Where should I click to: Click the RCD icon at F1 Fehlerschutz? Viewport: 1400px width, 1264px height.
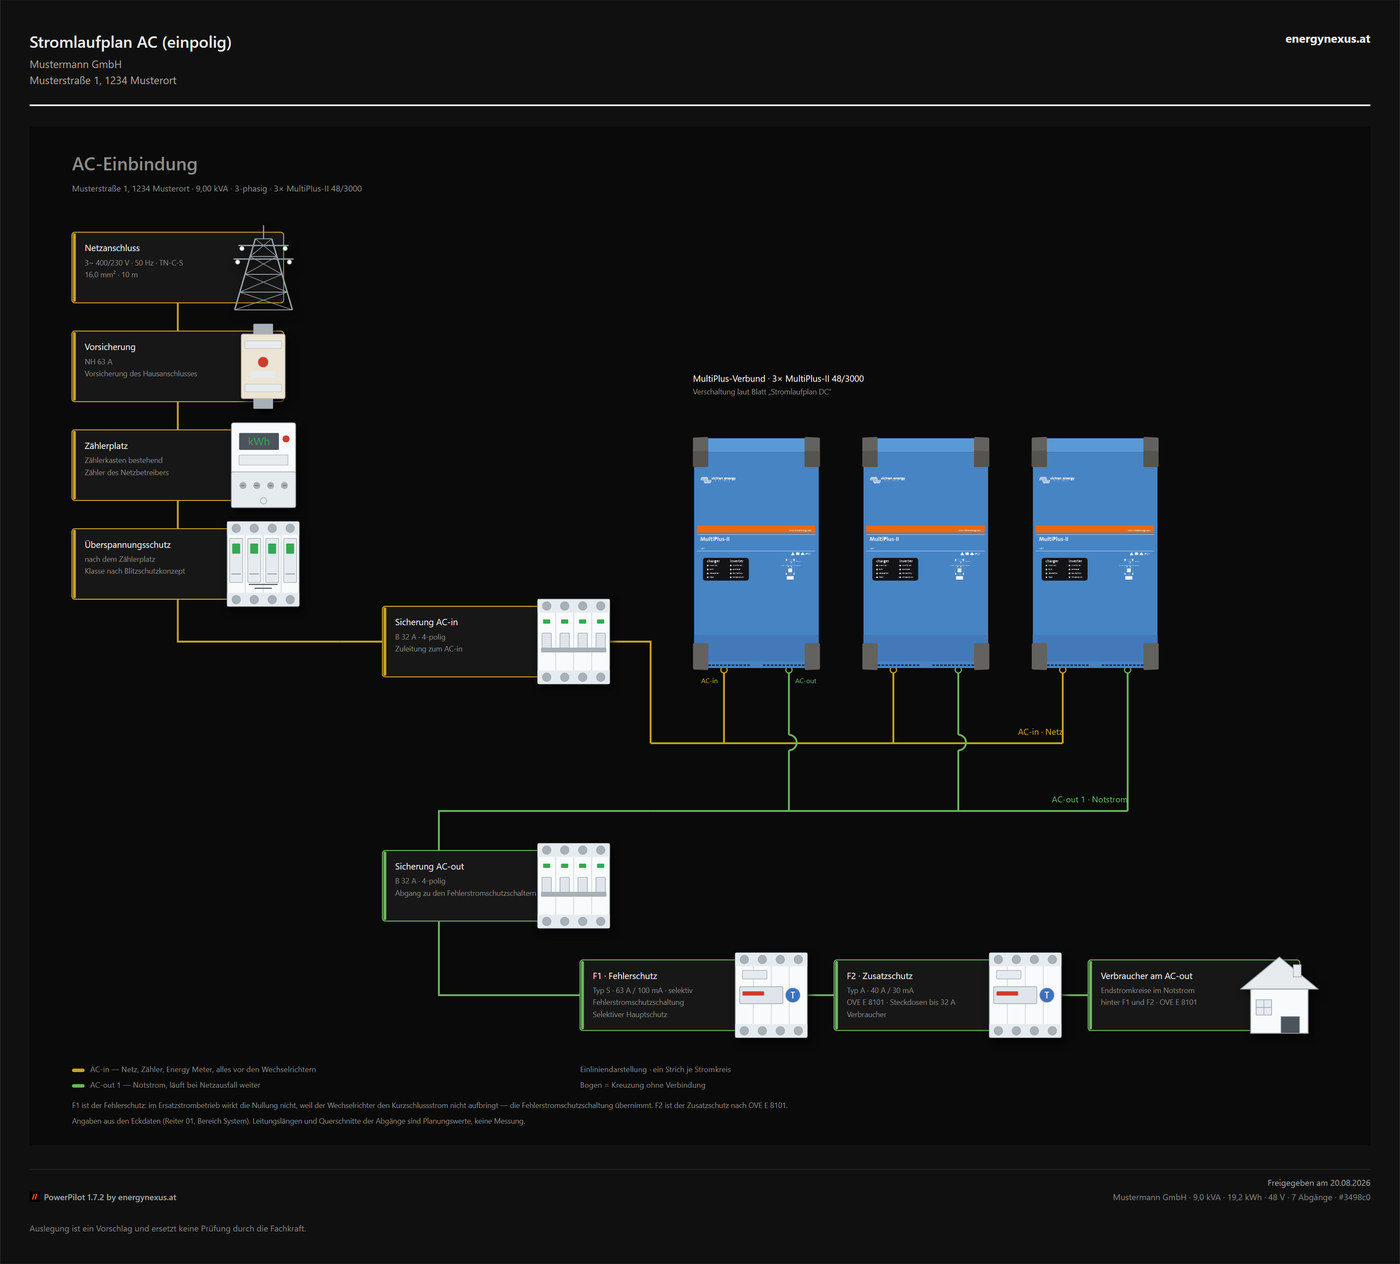pos(771,995)
